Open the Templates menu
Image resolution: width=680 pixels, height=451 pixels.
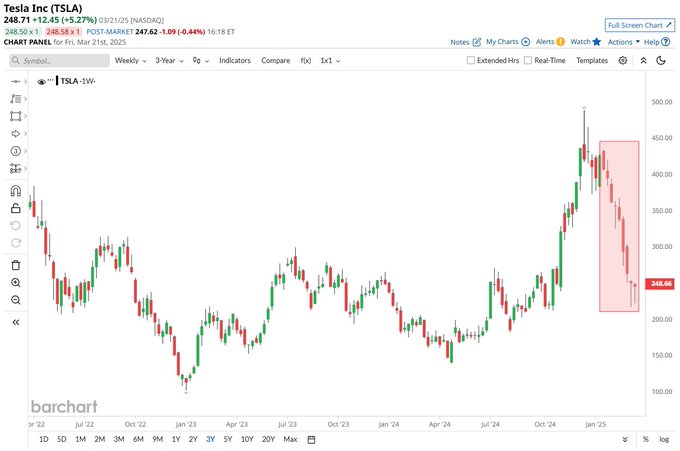(x=592, y=60)
